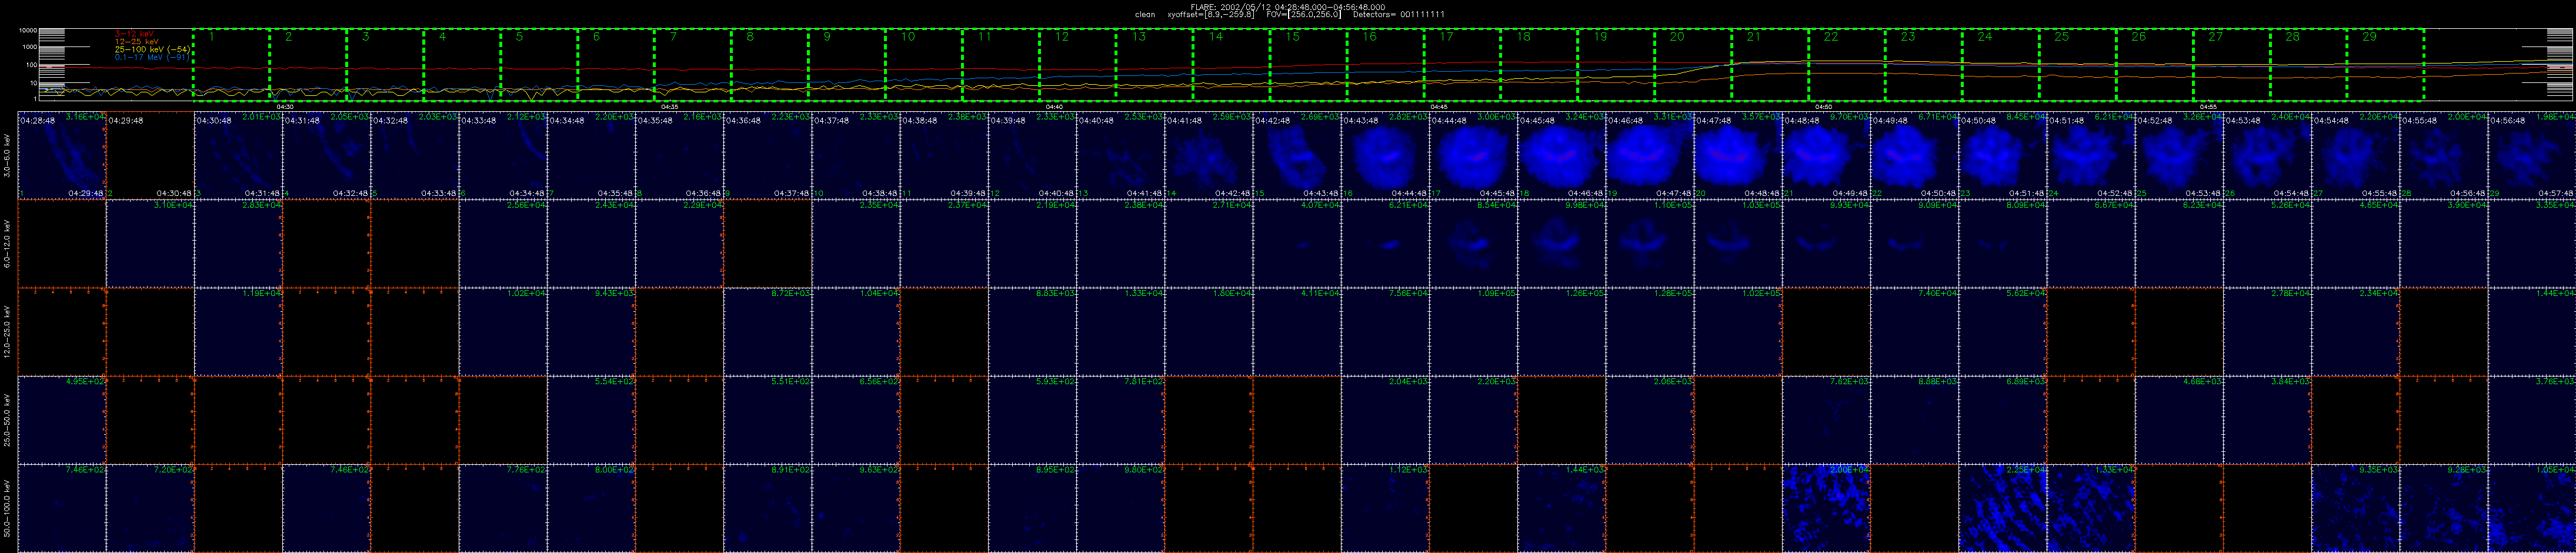Open the 3–6 keV image starting 04:43:48

[x=1385, y=155]
